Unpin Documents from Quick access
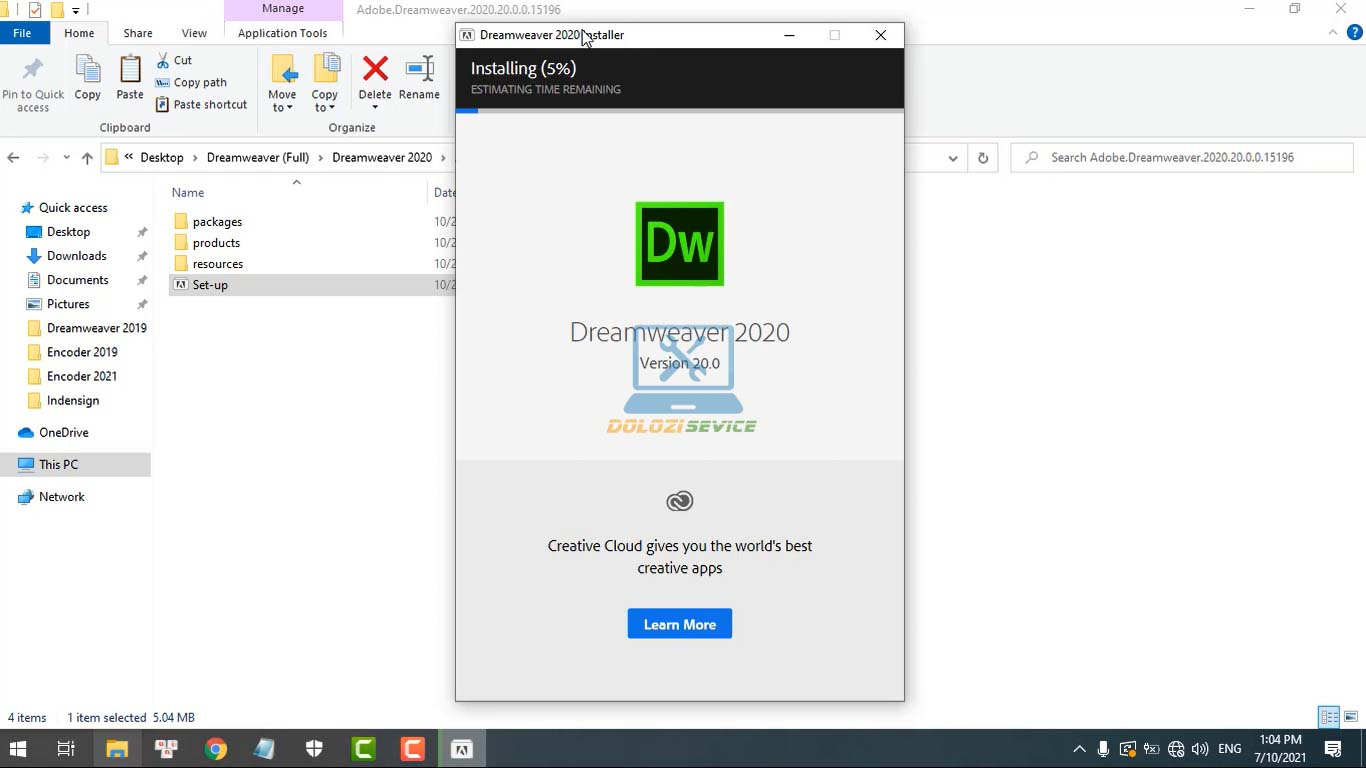This screenshot has height=768, width=1366. 143,280
